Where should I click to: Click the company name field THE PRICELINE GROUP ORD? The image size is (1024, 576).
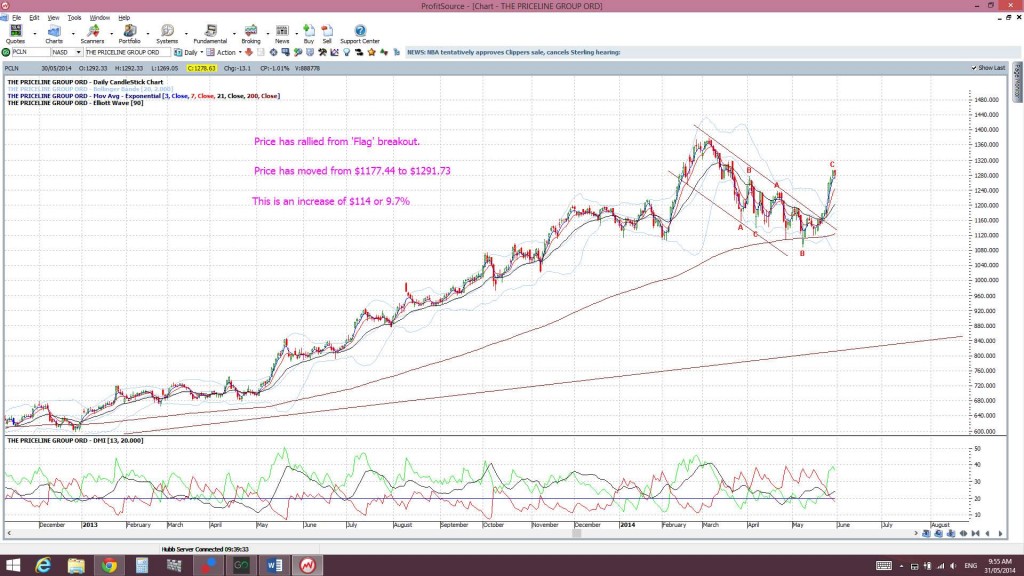point(127,52)
